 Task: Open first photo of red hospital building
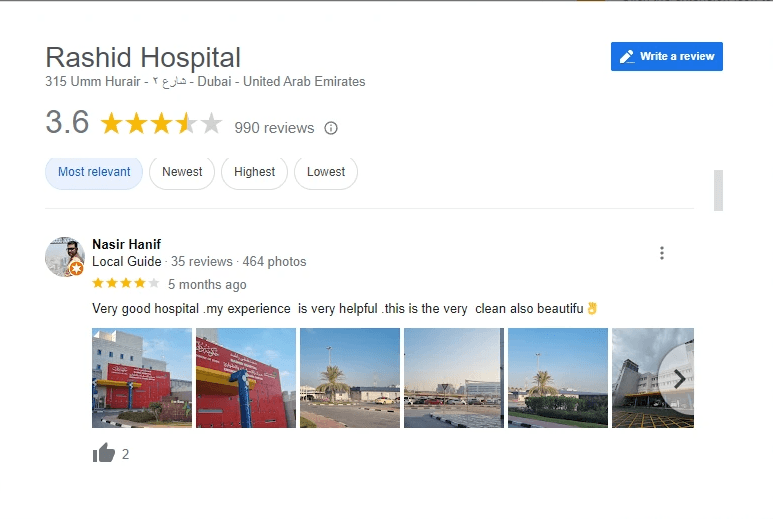[142, 378]
